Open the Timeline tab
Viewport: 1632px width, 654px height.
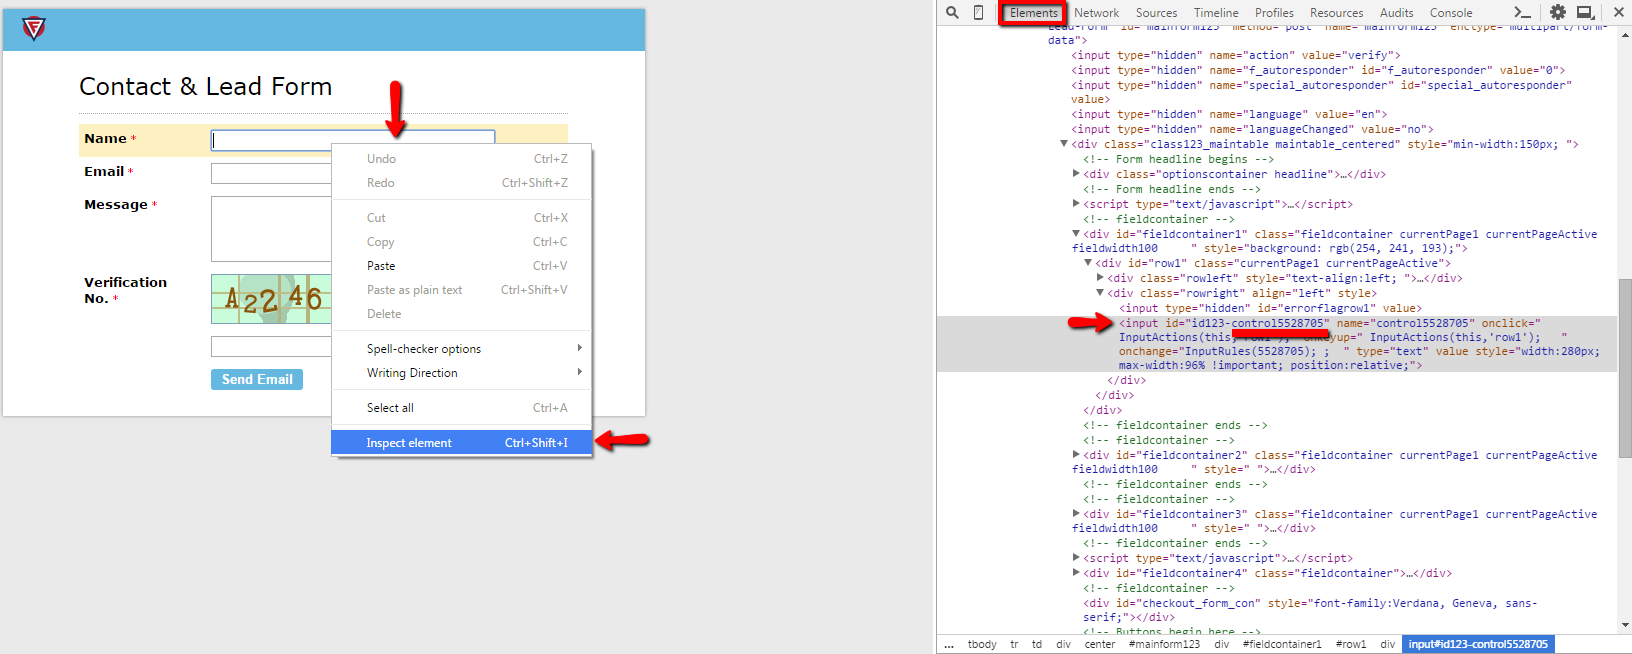coord(1216,13)
